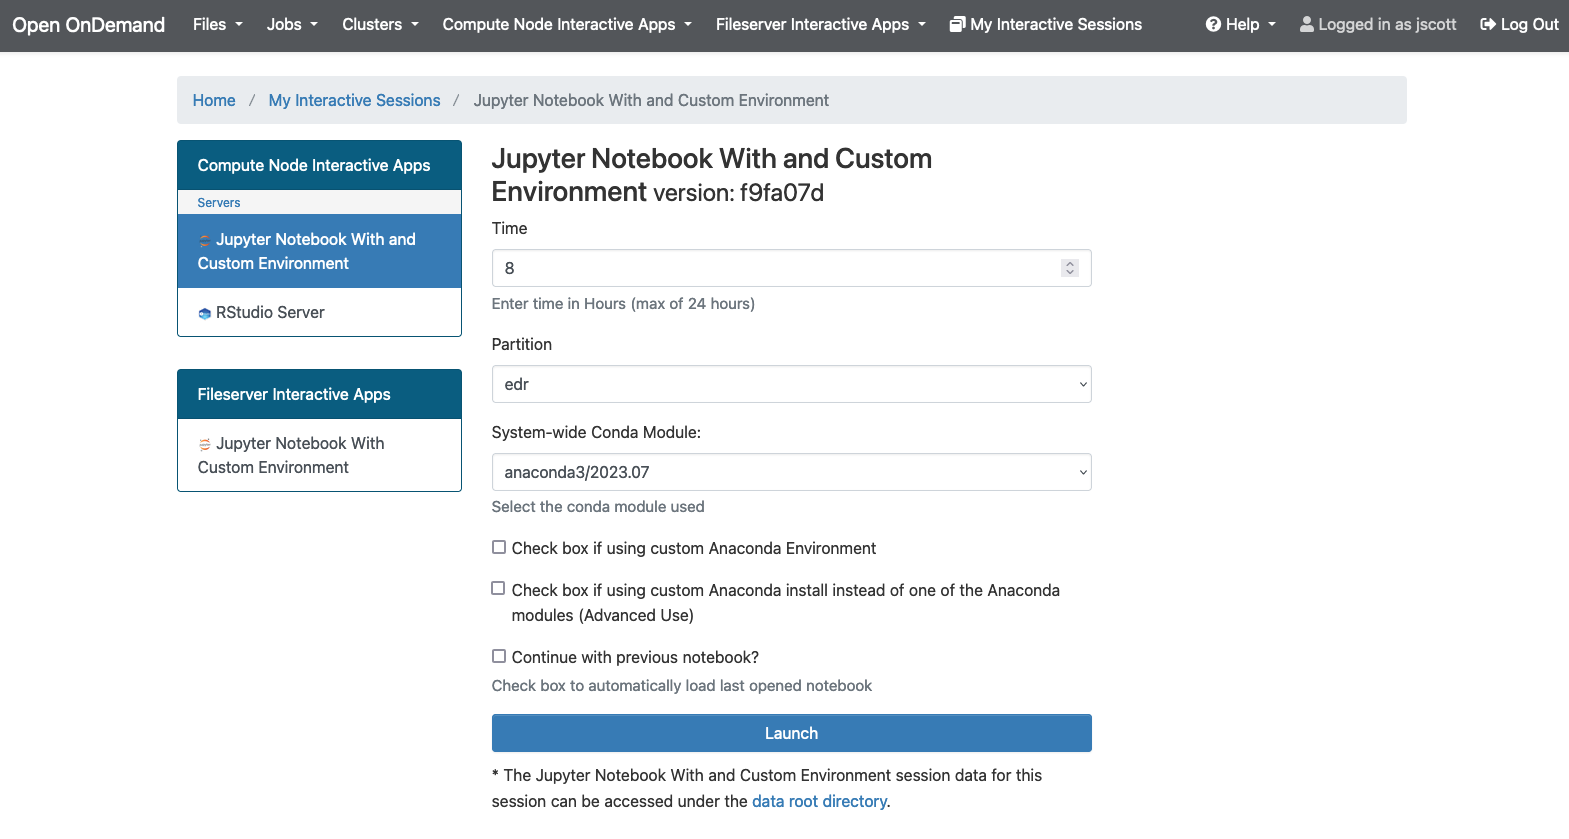
Task: Click the Time hours input field
Action: click(791, 268)
